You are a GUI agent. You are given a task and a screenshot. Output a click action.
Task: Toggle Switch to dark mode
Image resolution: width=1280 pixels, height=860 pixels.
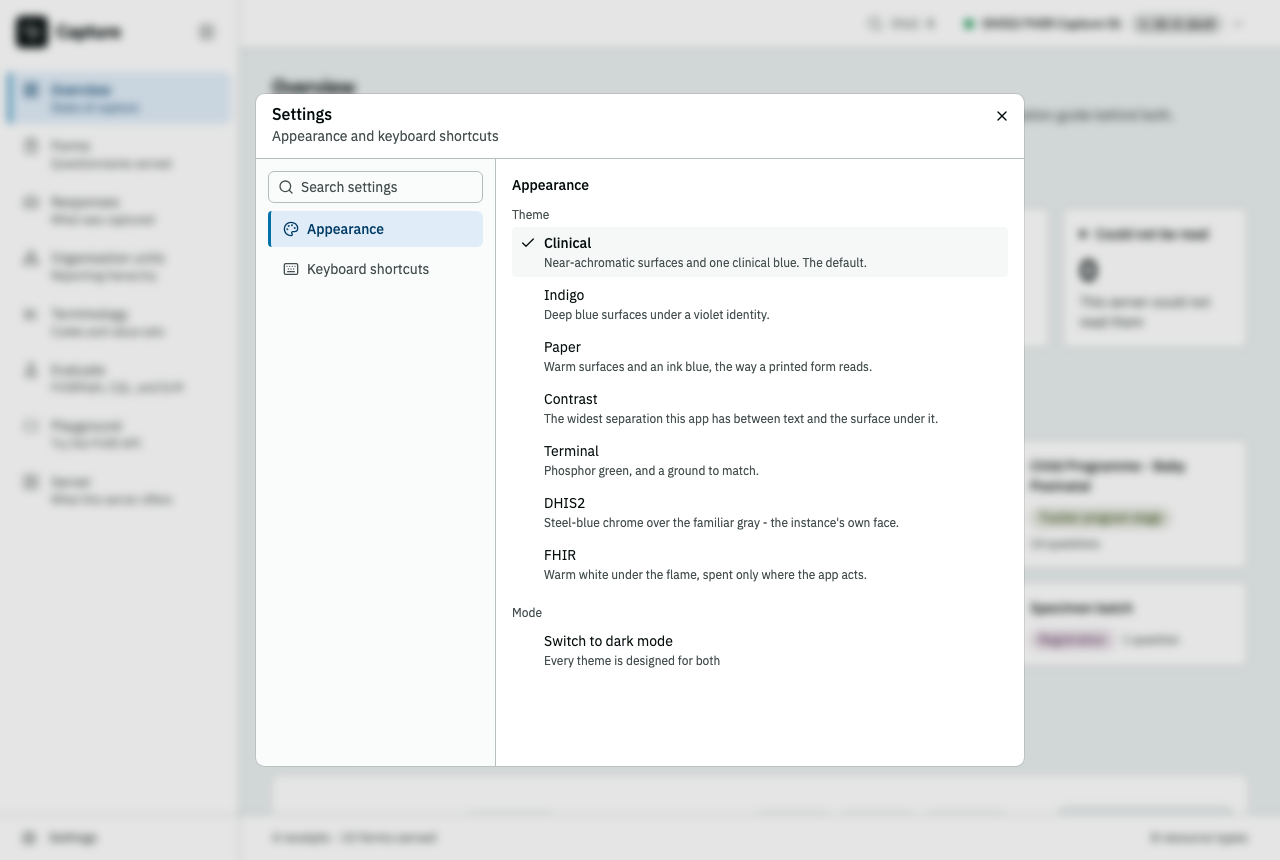tap(760, 650)
